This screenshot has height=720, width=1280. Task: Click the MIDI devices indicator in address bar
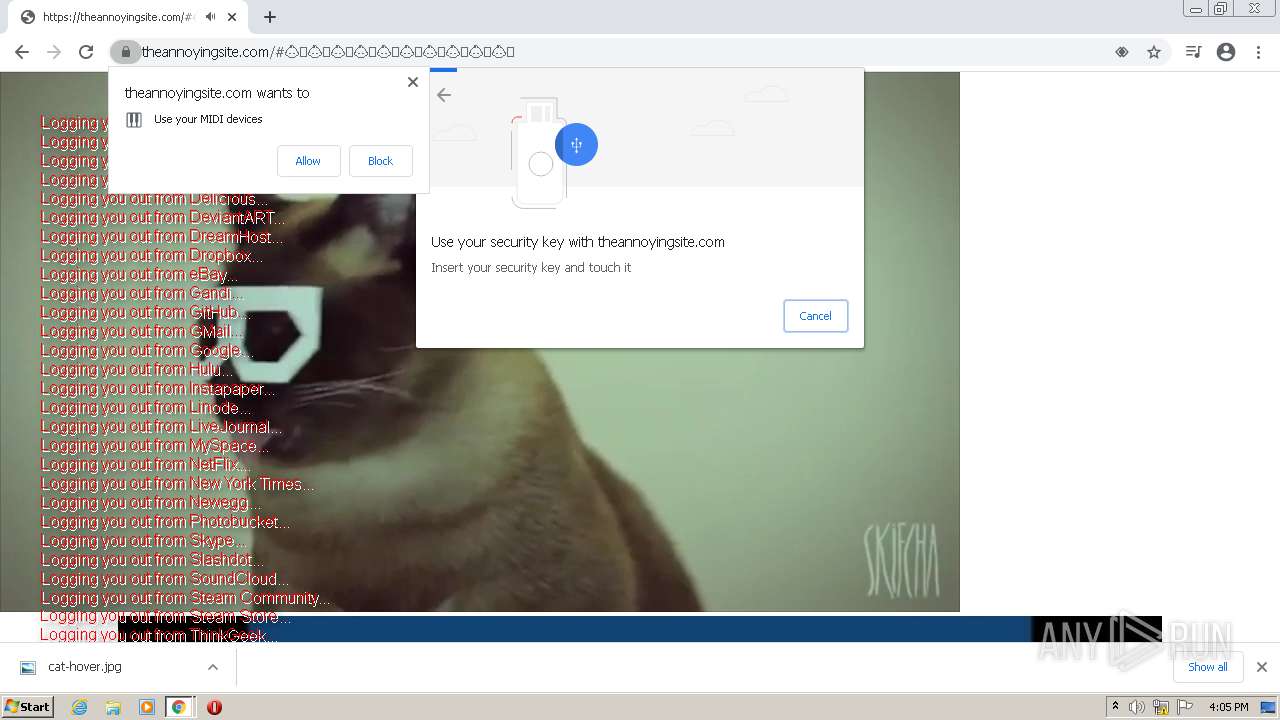tap(1122, 52)
